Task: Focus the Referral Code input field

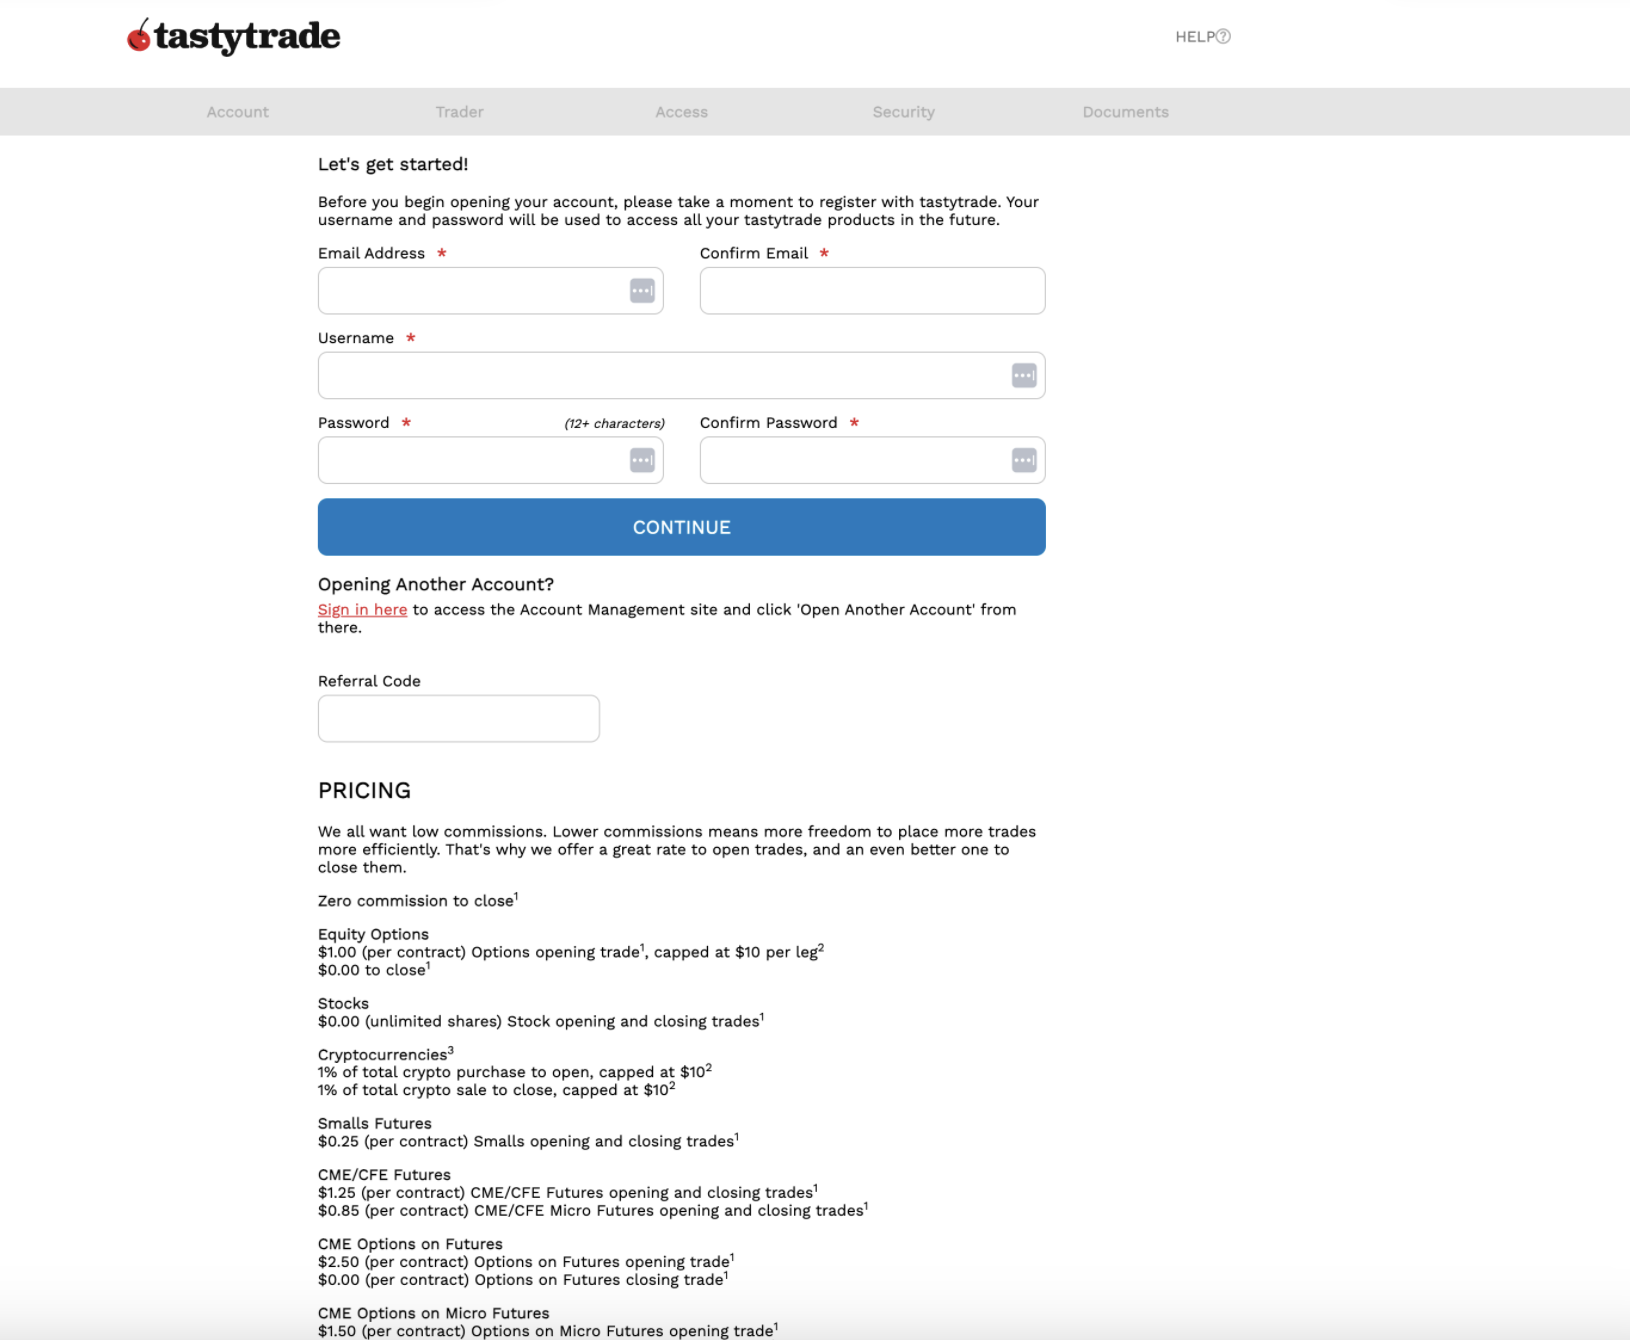Action: [x=459, y=719]
